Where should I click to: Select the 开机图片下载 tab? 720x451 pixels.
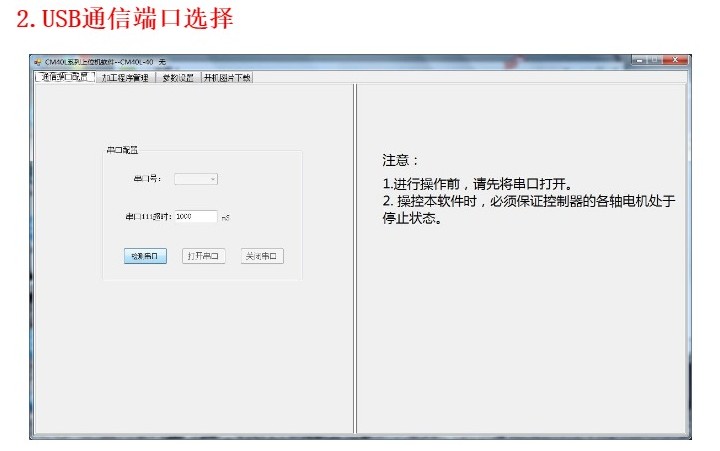(227, 77)
